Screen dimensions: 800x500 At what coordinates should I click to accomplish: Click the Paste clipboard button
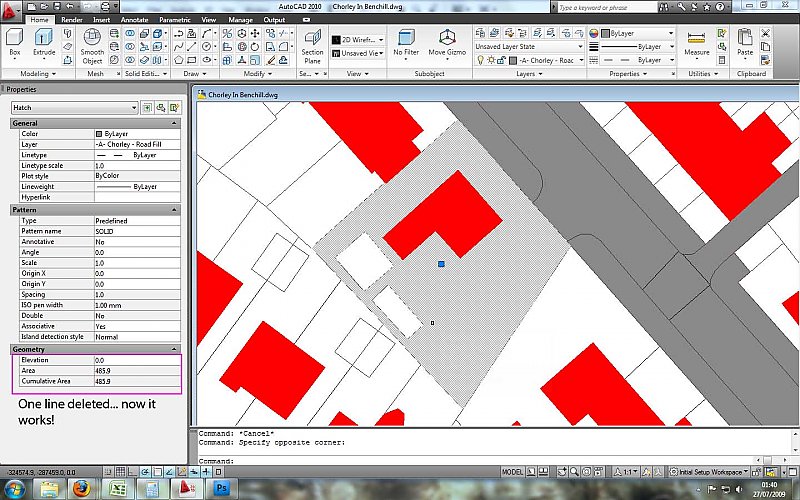(745, 40)
